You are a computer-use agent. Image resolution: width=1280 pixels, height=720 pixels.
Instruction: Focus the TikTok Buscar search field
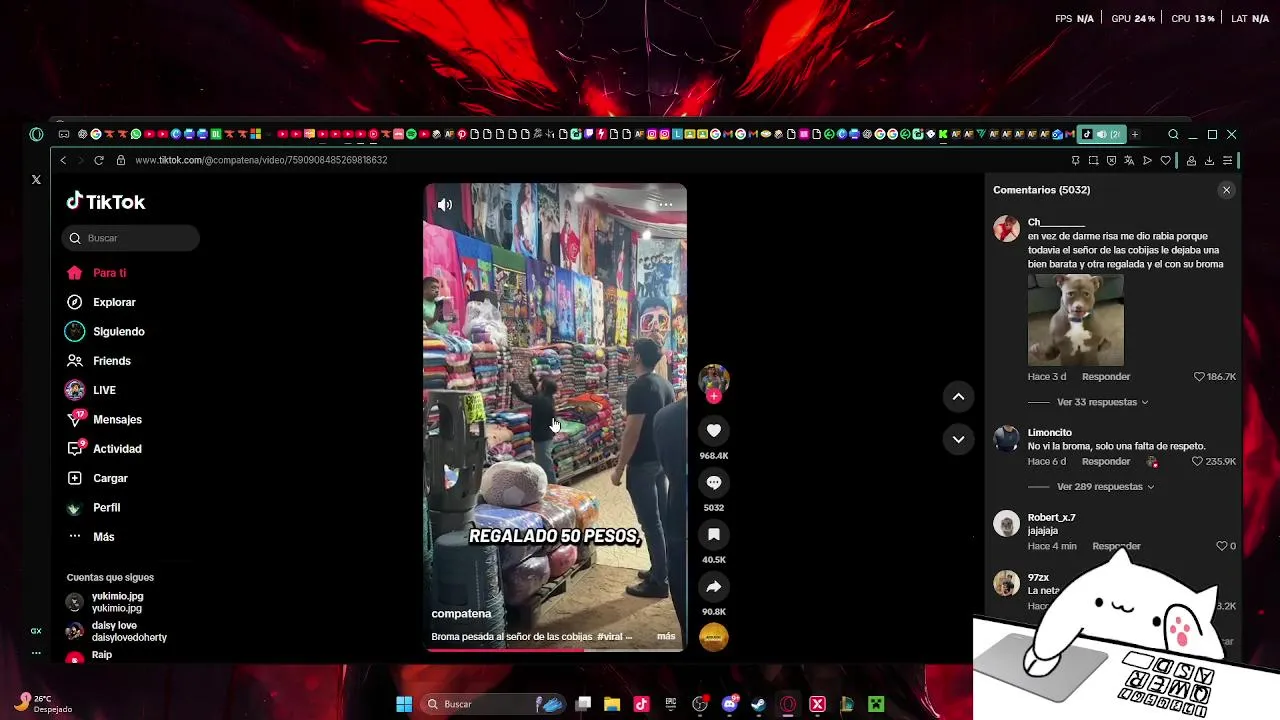131,238
